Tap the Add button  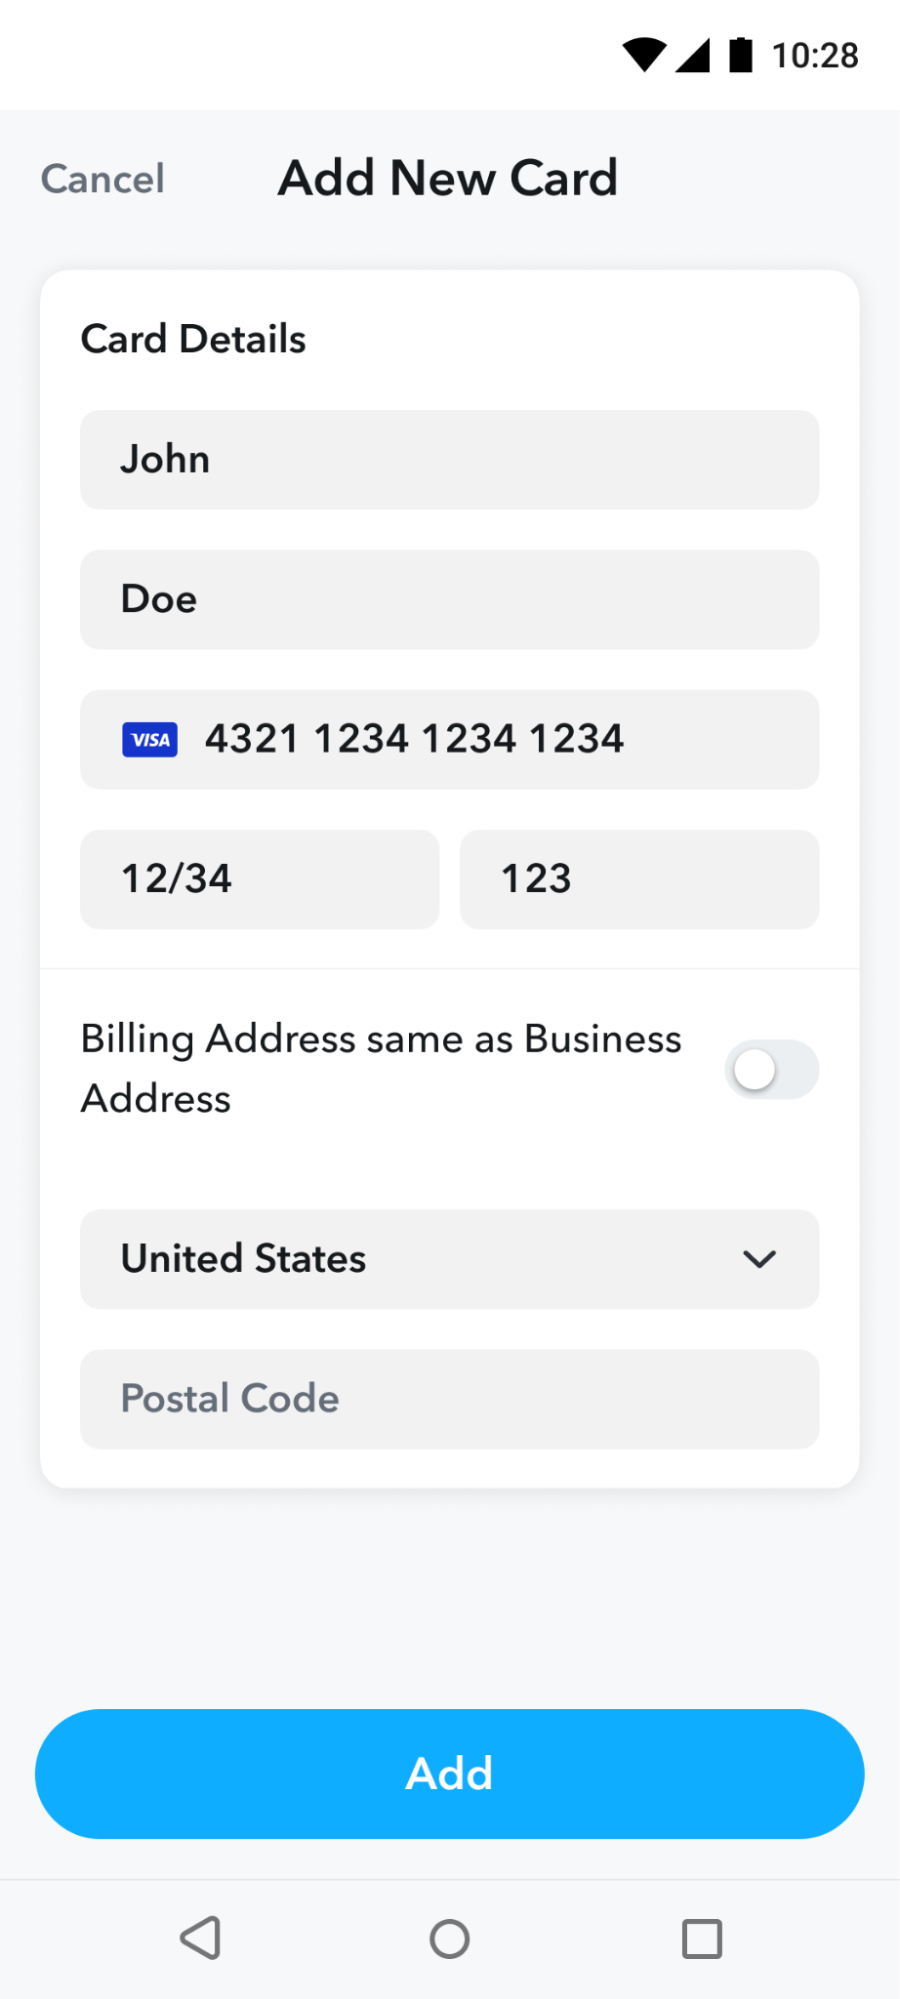(x=449, y=1773)
